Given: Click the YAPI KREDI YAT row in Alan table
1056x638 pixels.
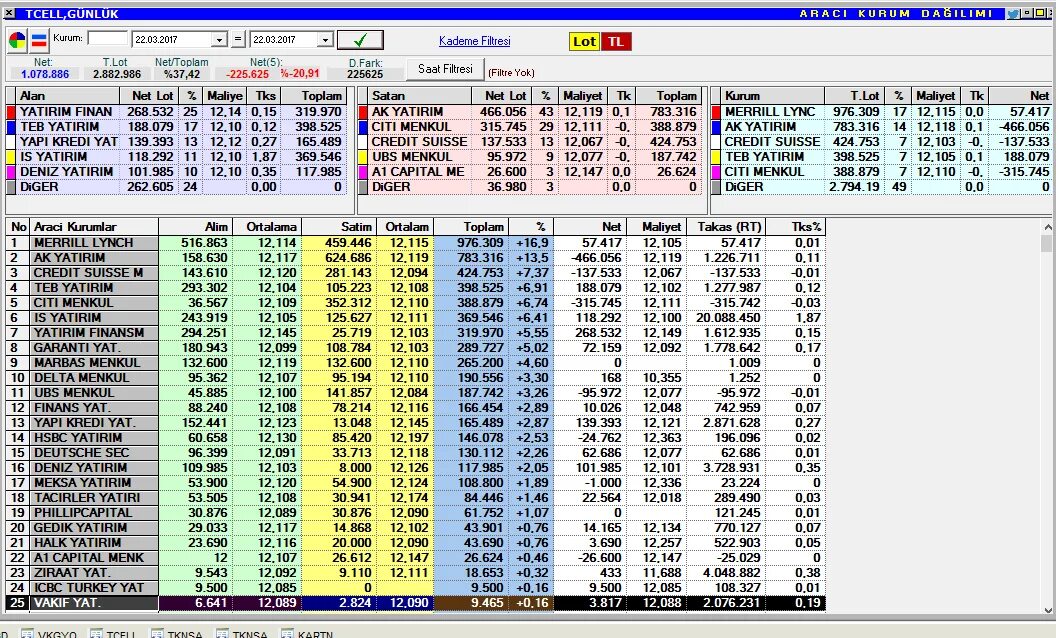Looking at the screenshot, I should coord(178,141).
